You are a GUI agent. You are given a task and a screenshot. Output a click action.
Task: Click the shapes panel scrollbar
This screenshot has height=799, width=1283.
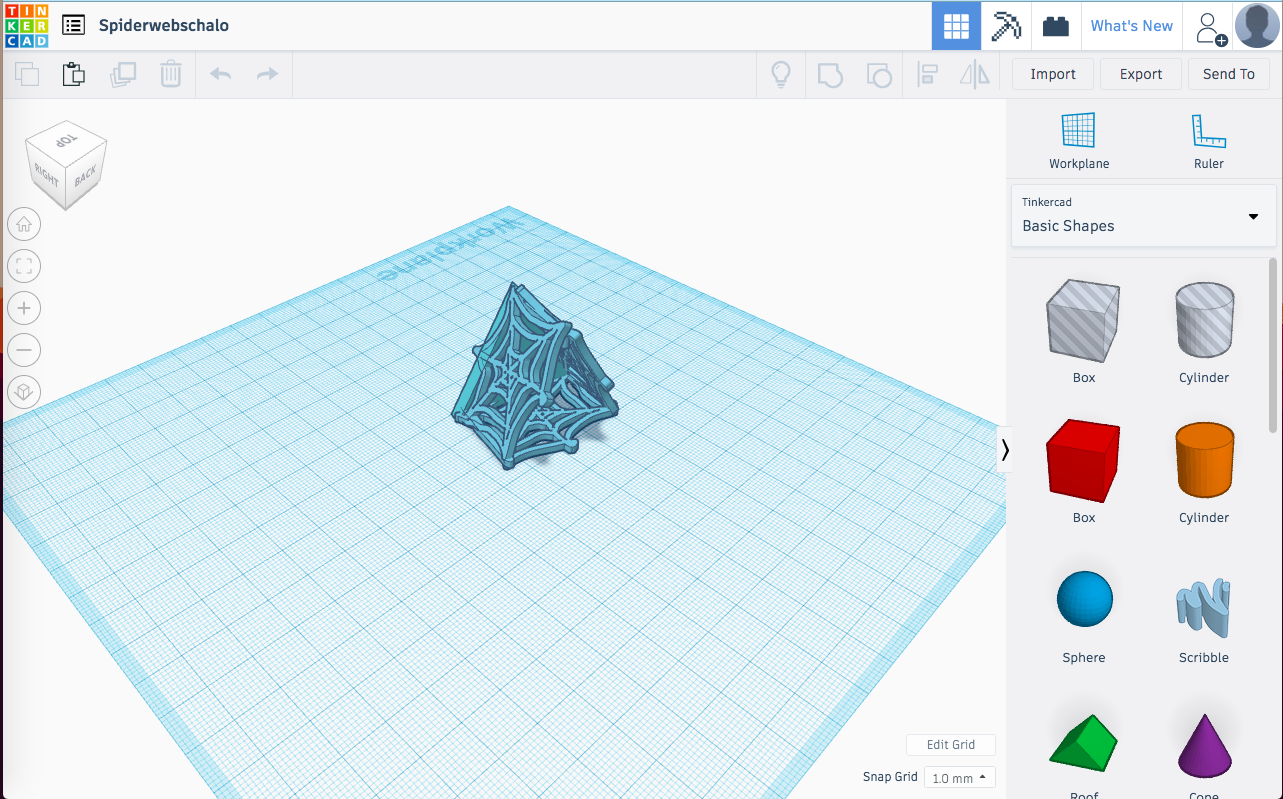[x=1273, y=345]
